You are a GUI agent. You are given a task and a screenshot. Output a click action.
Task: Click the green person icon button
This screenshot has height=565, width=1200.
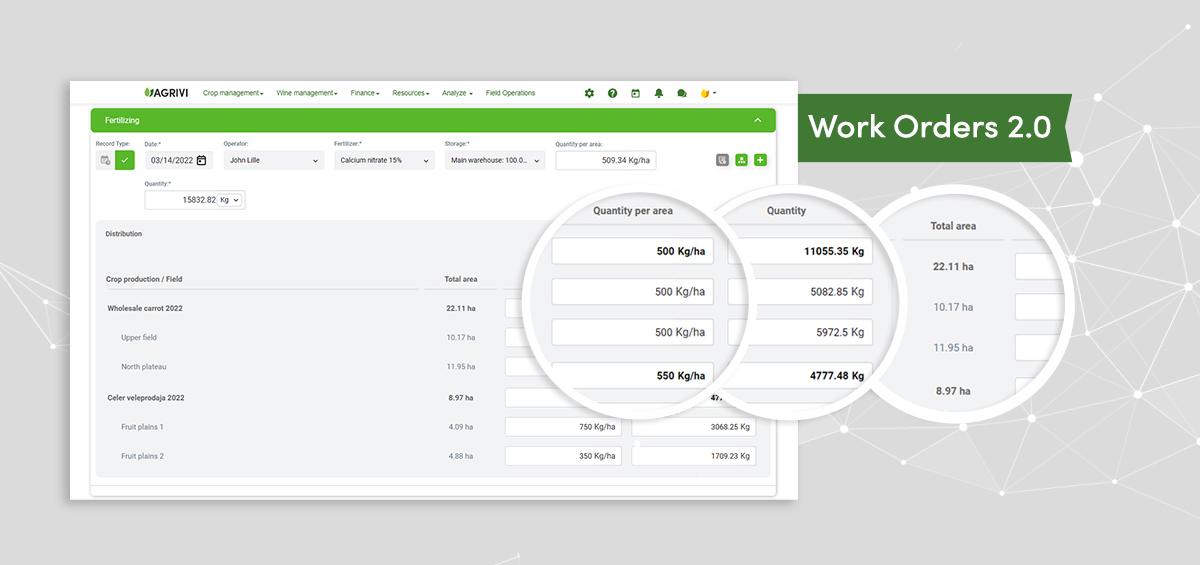click(742, 160)
